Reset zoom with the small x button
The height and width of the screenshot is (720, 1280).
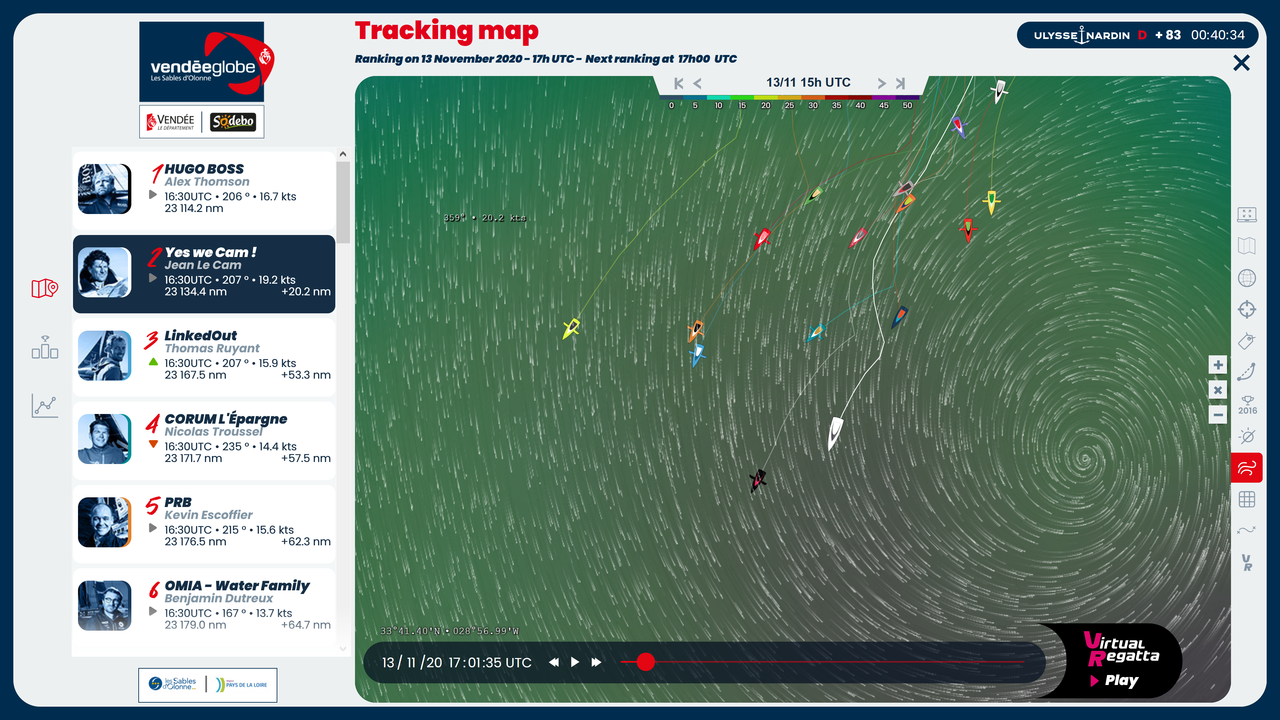1218,390
